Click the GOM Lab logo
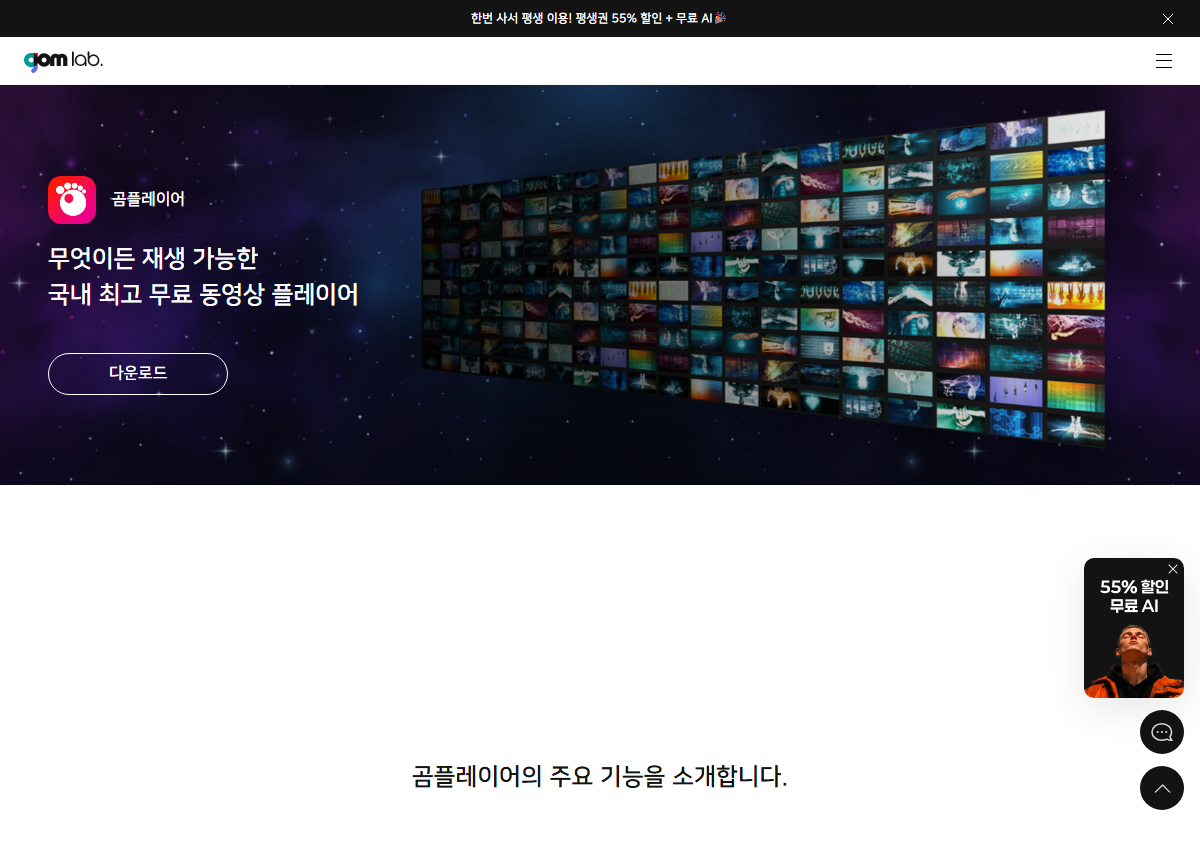 click(63, 61)
